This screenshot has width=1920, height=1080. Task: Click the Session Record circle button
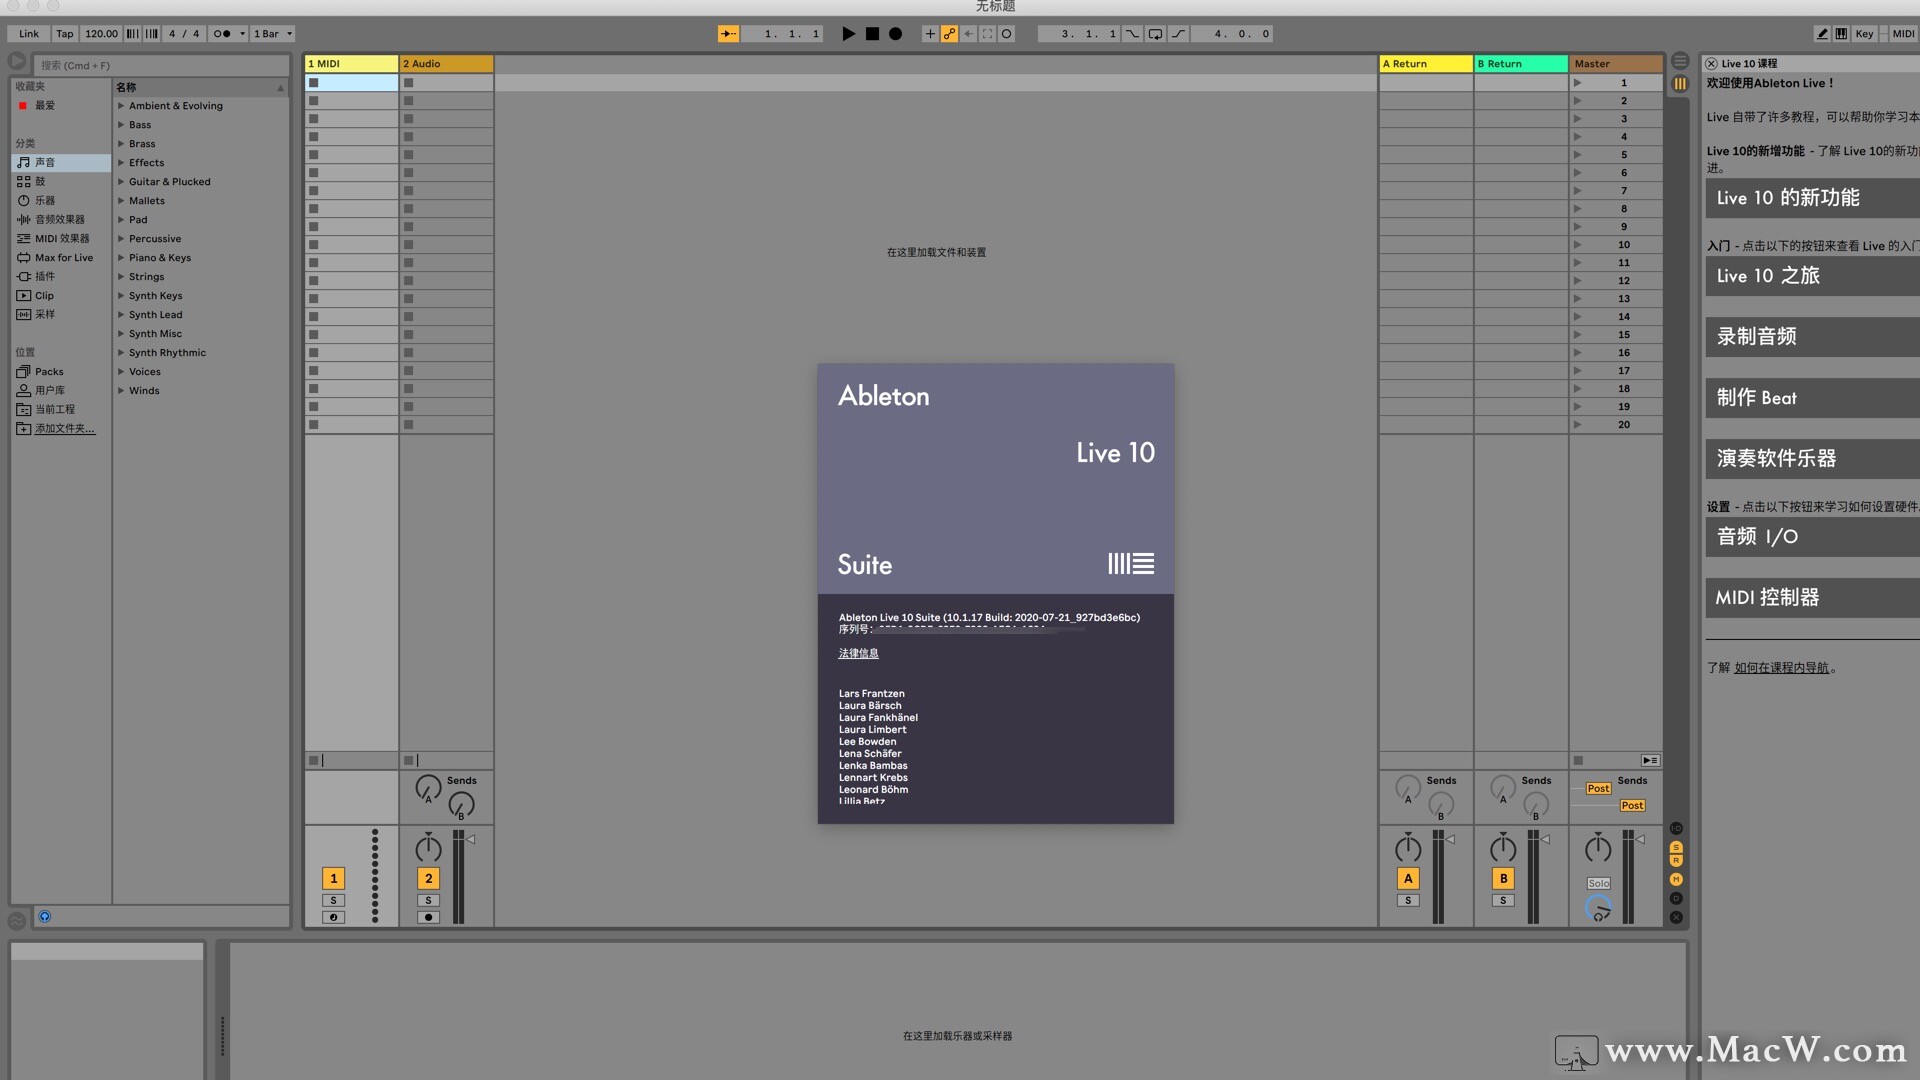tap(1007, 33)
